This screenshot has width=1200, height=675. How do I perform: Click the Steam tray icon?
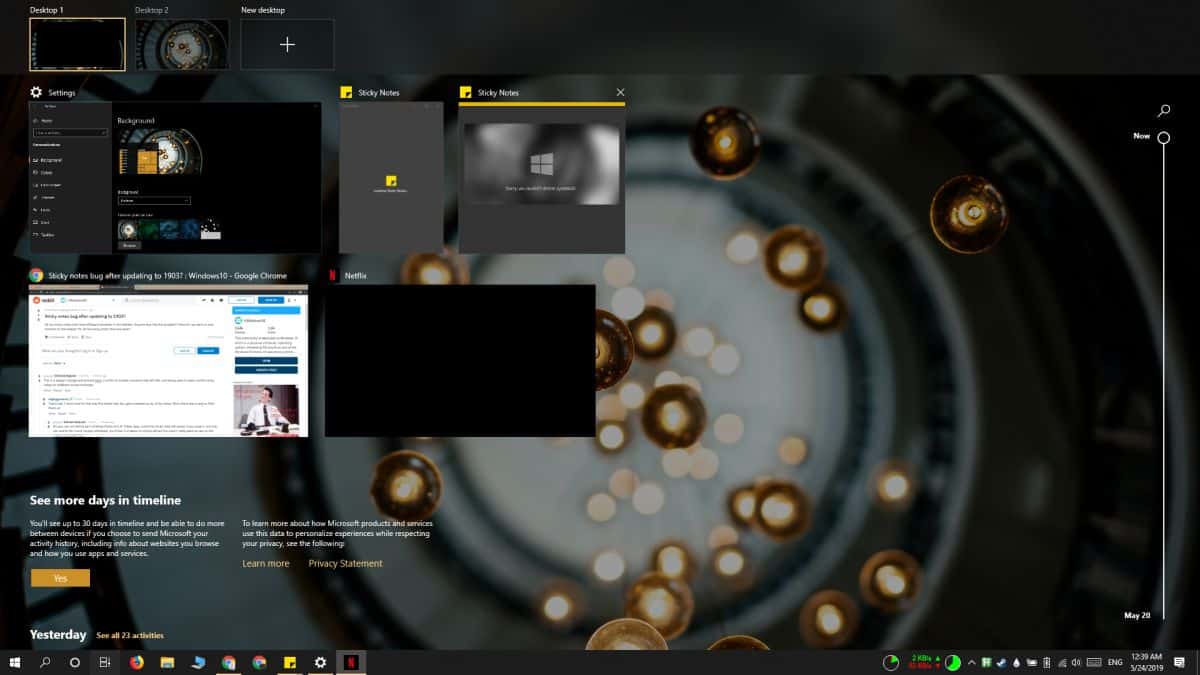click(1001, 662)
